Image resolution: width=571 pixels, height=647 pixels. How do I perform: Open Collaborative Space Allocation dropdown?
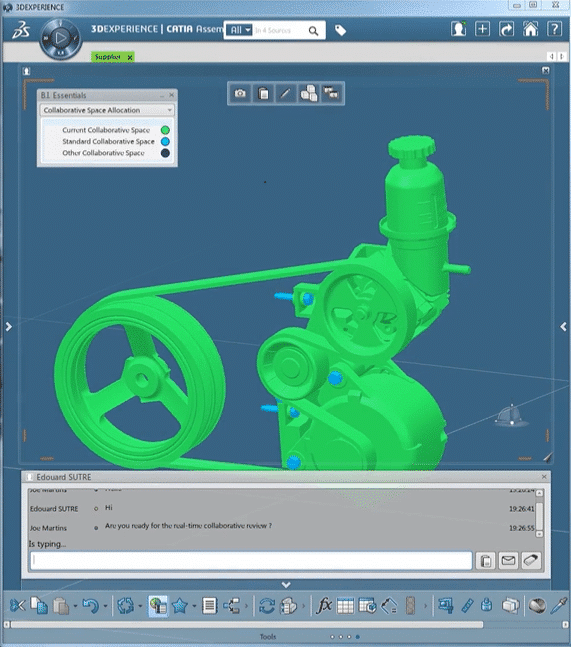(x=107, y=110)
